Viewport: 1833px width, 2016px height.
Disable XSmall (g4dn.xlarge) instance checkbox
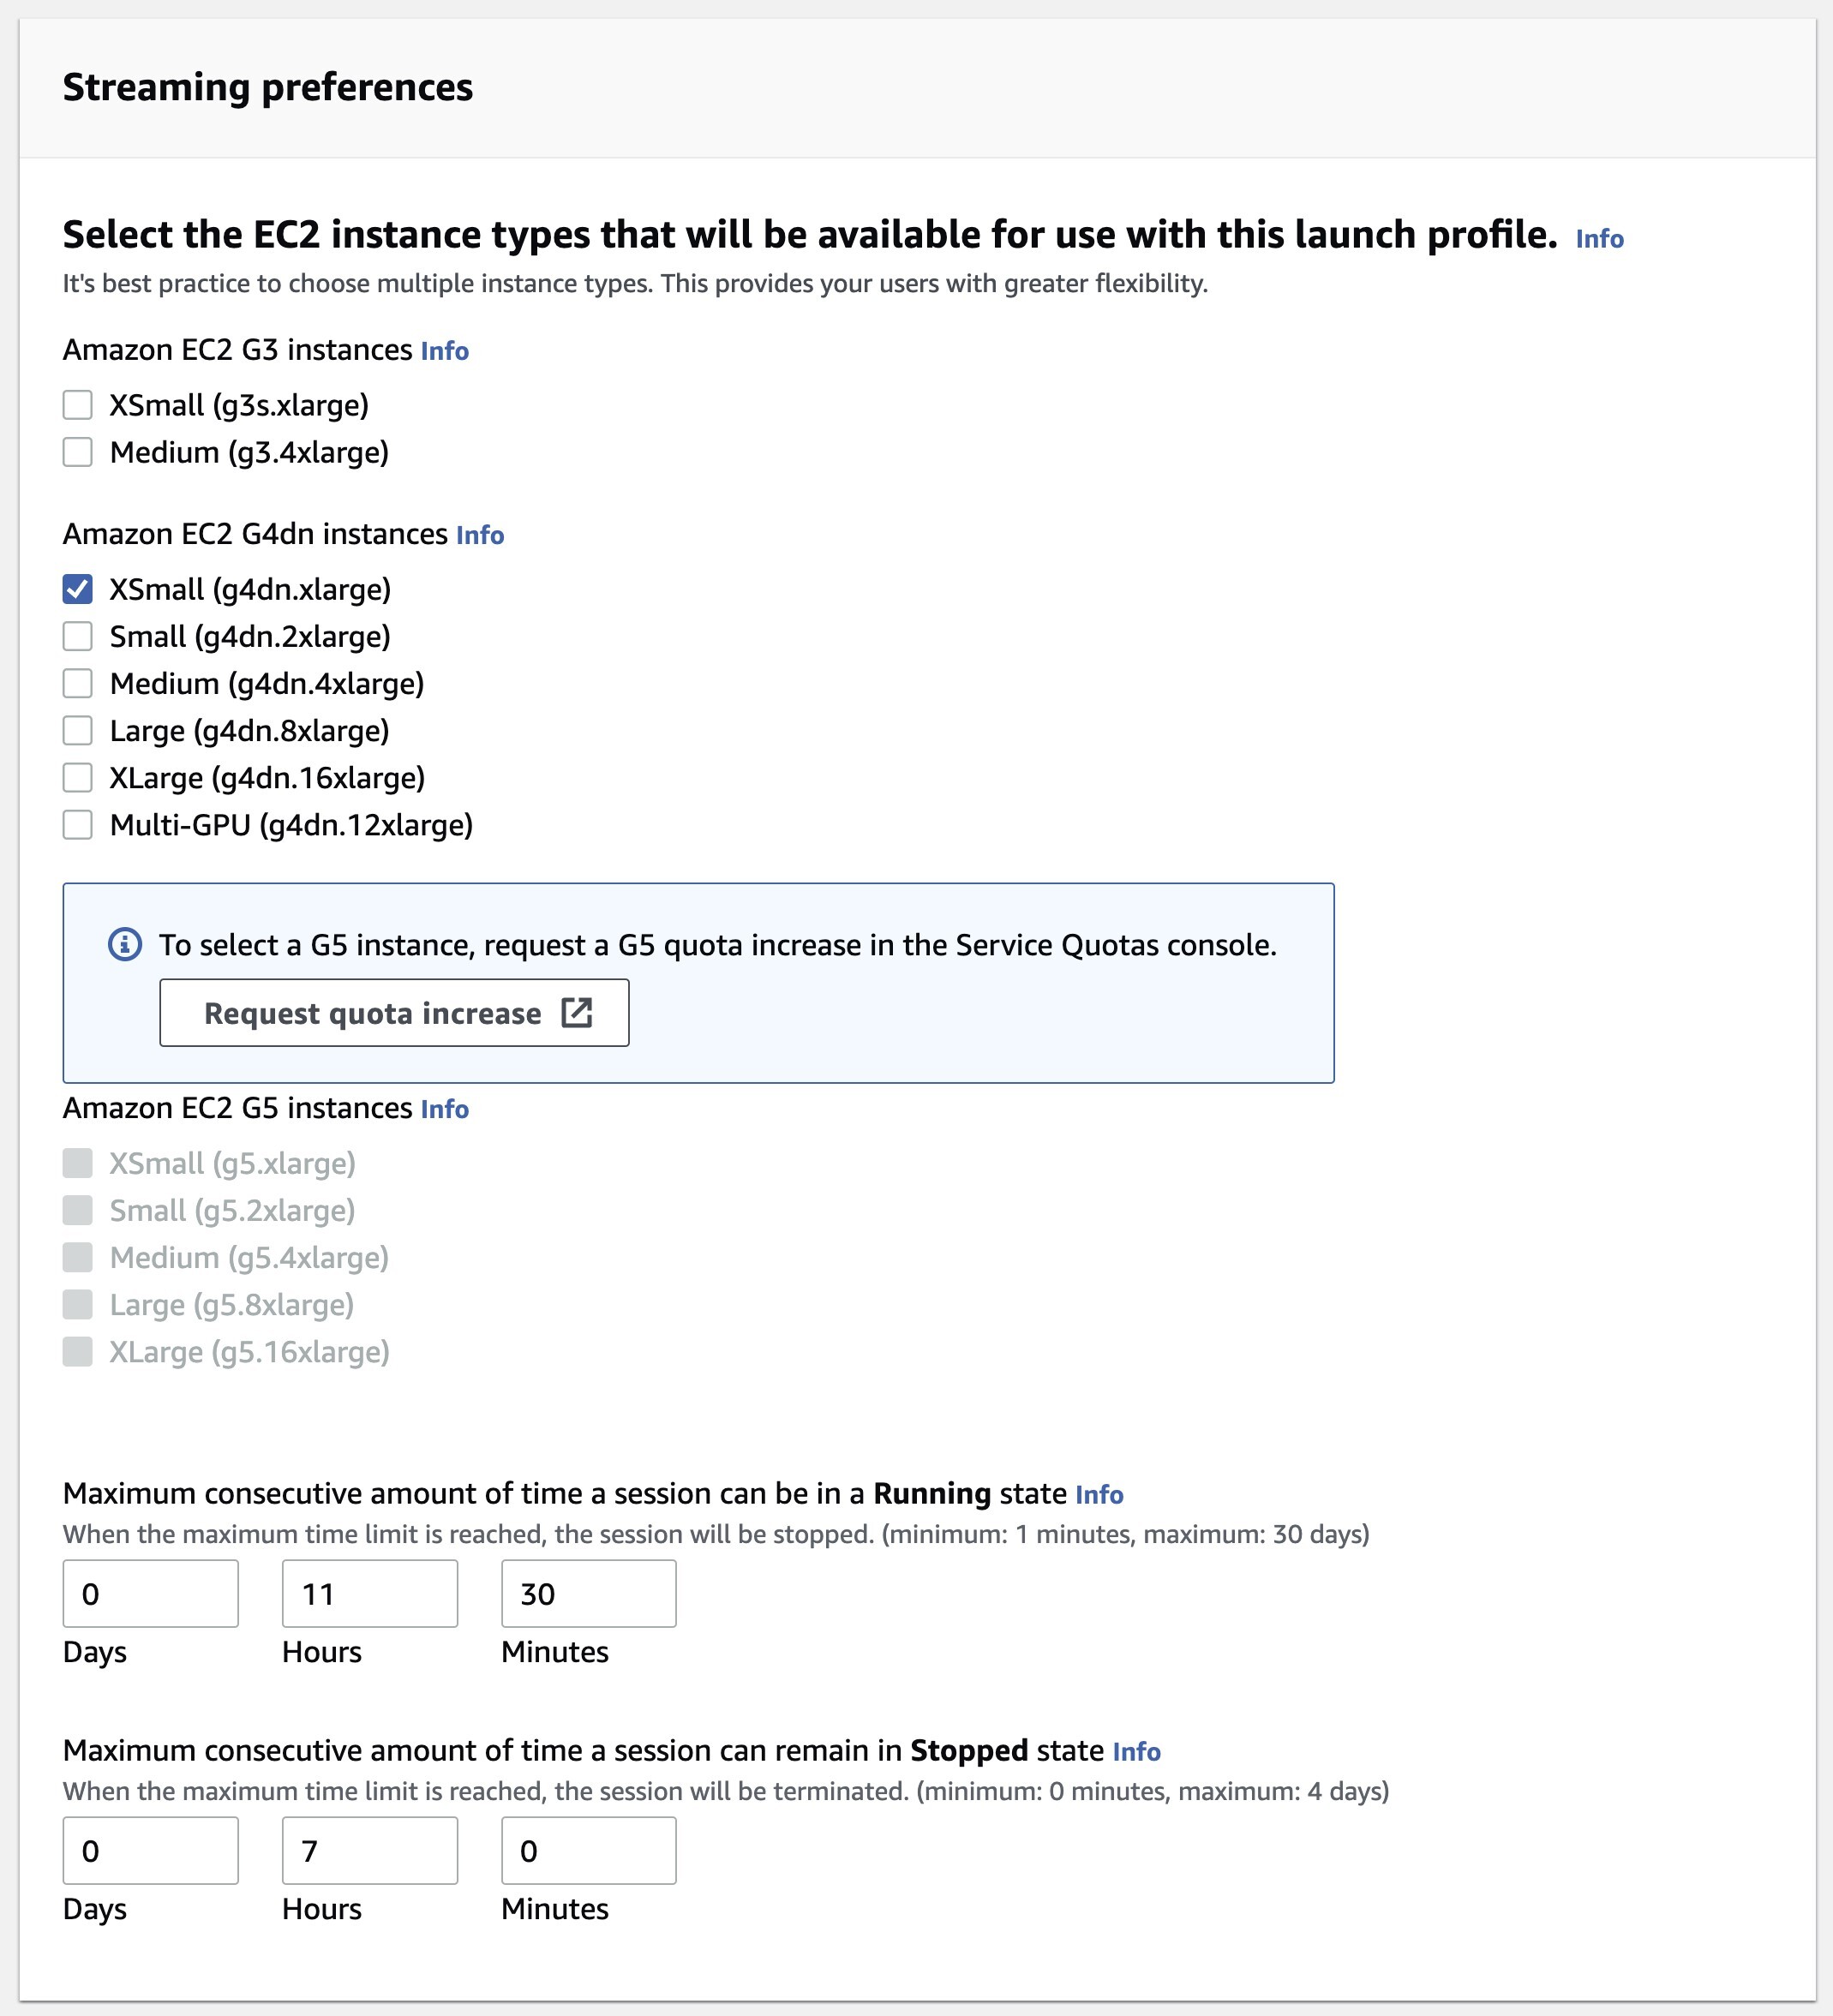pos(77,587)
